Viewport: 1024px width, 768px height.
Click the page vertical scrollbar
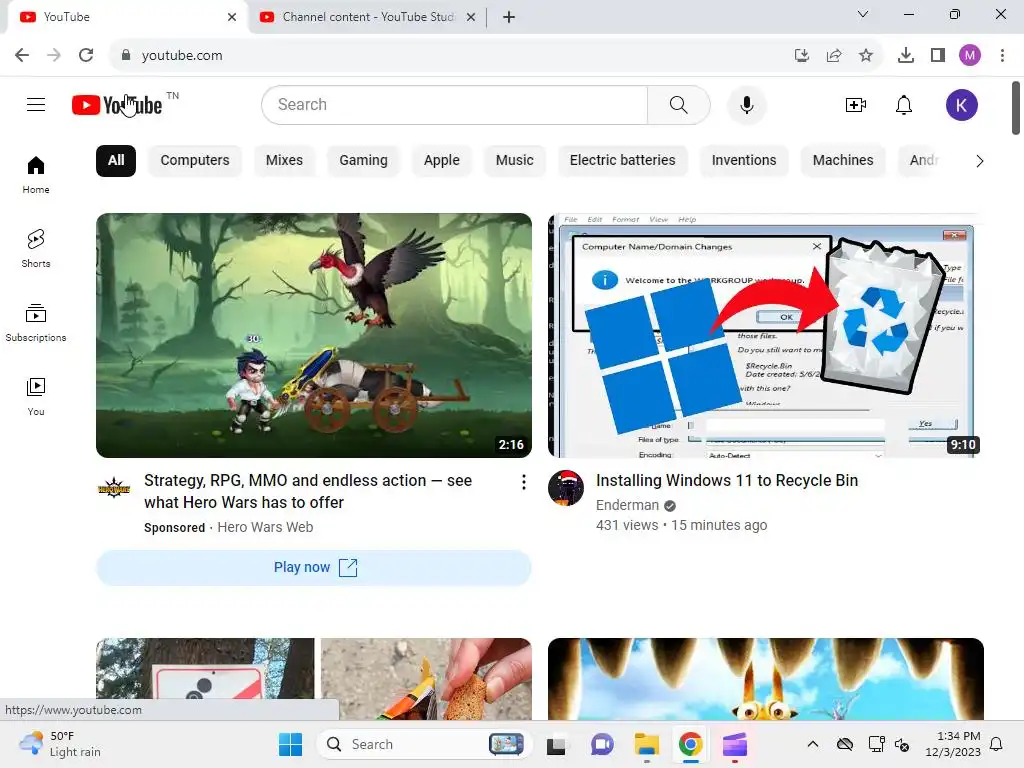tap(1016, 108)
